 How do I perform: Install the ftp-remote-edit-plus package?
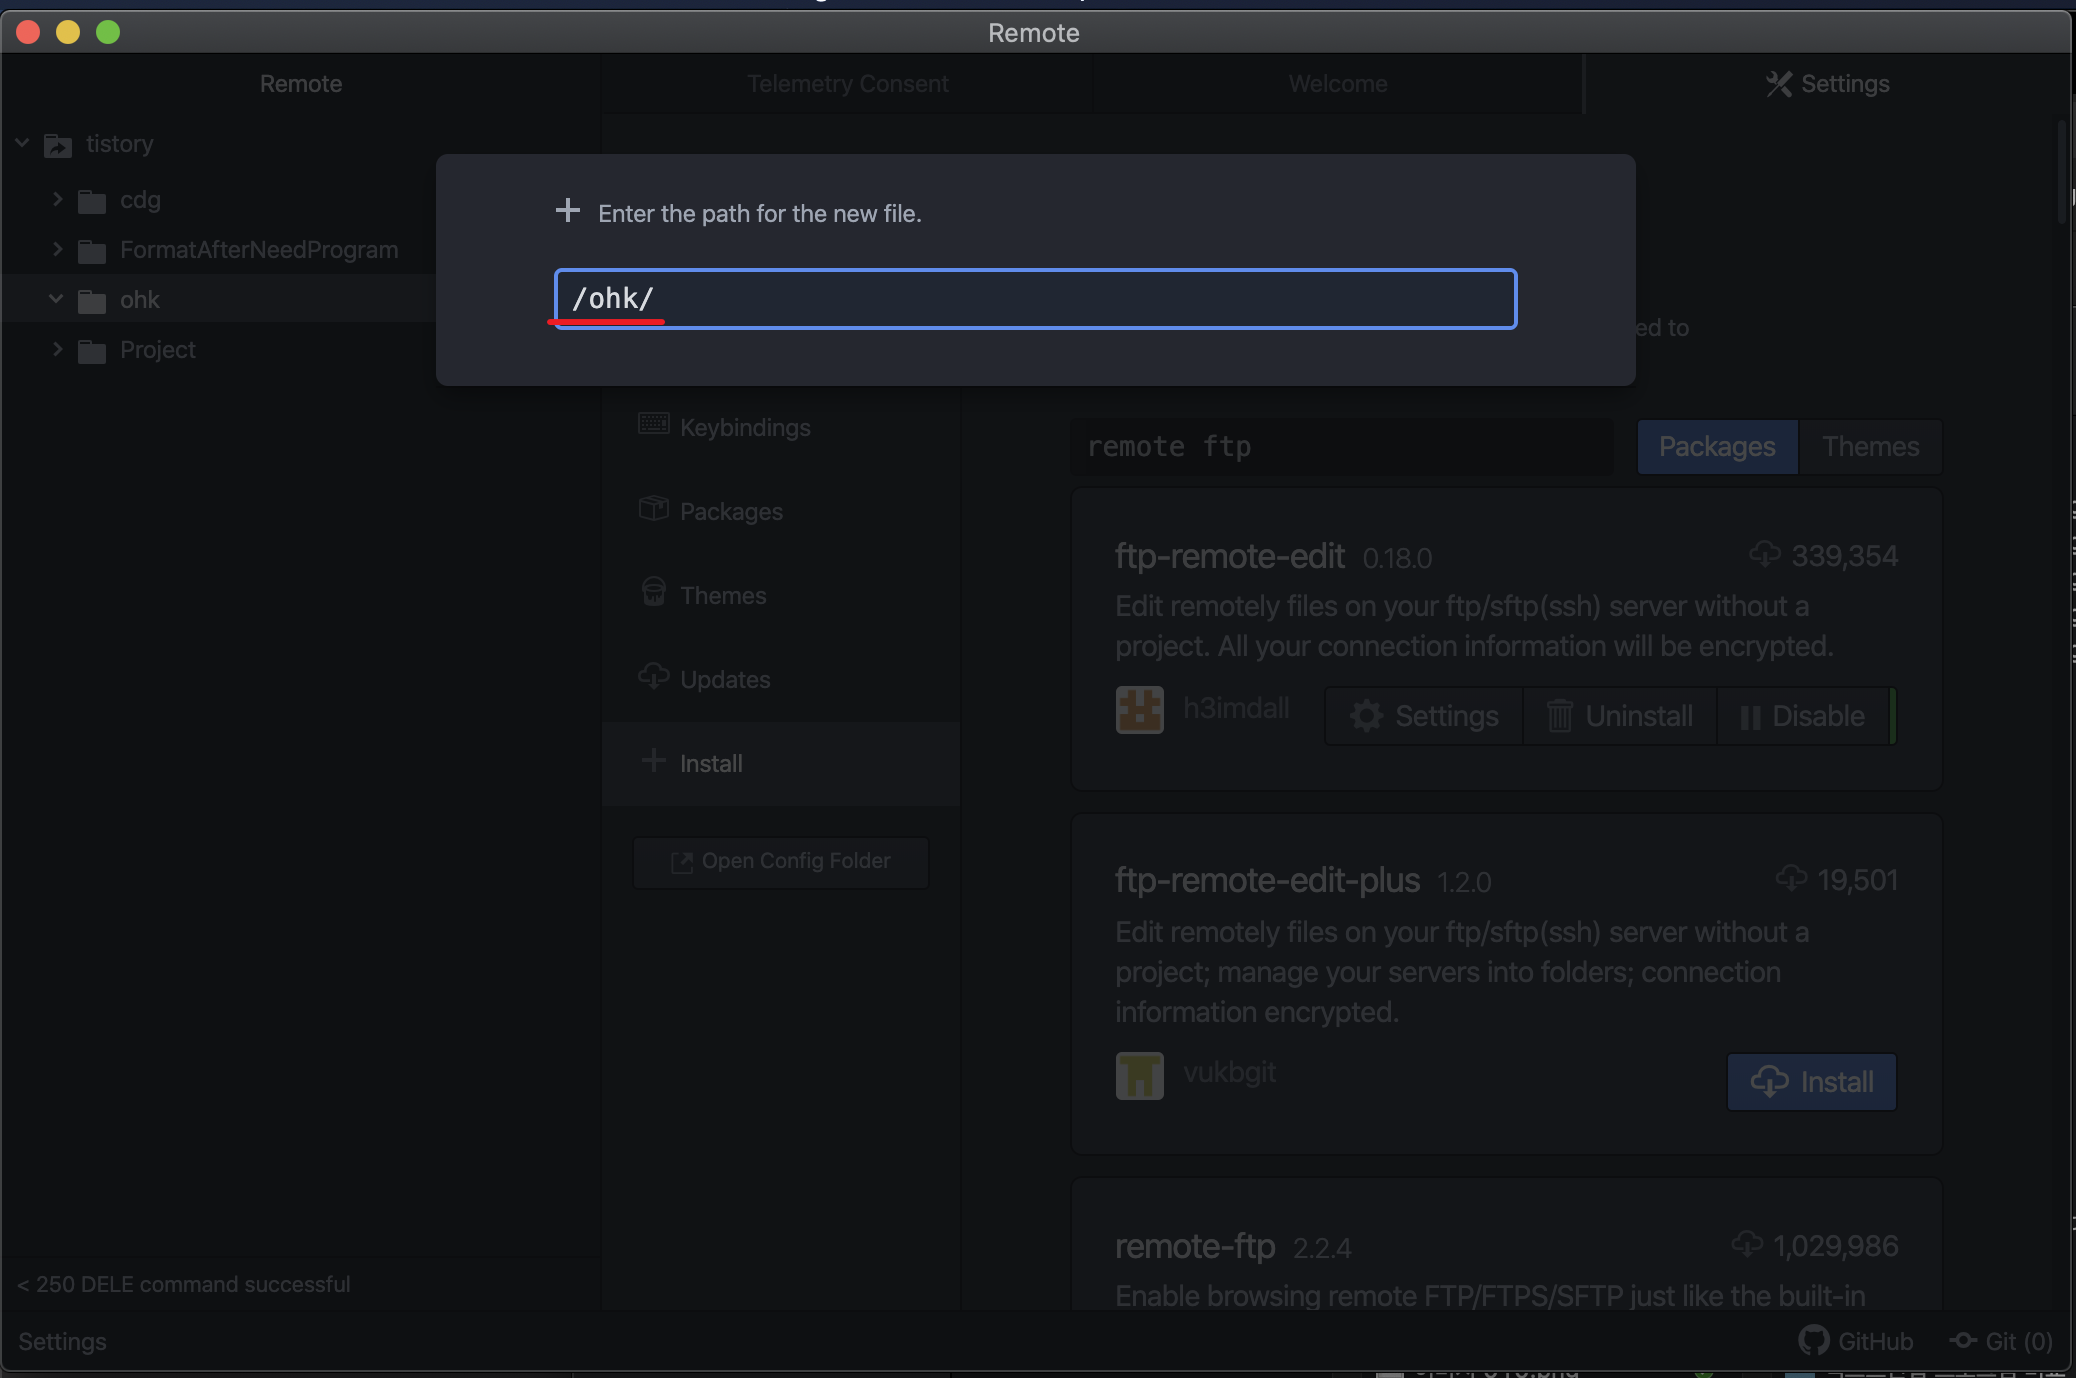coord(1811,1081)
